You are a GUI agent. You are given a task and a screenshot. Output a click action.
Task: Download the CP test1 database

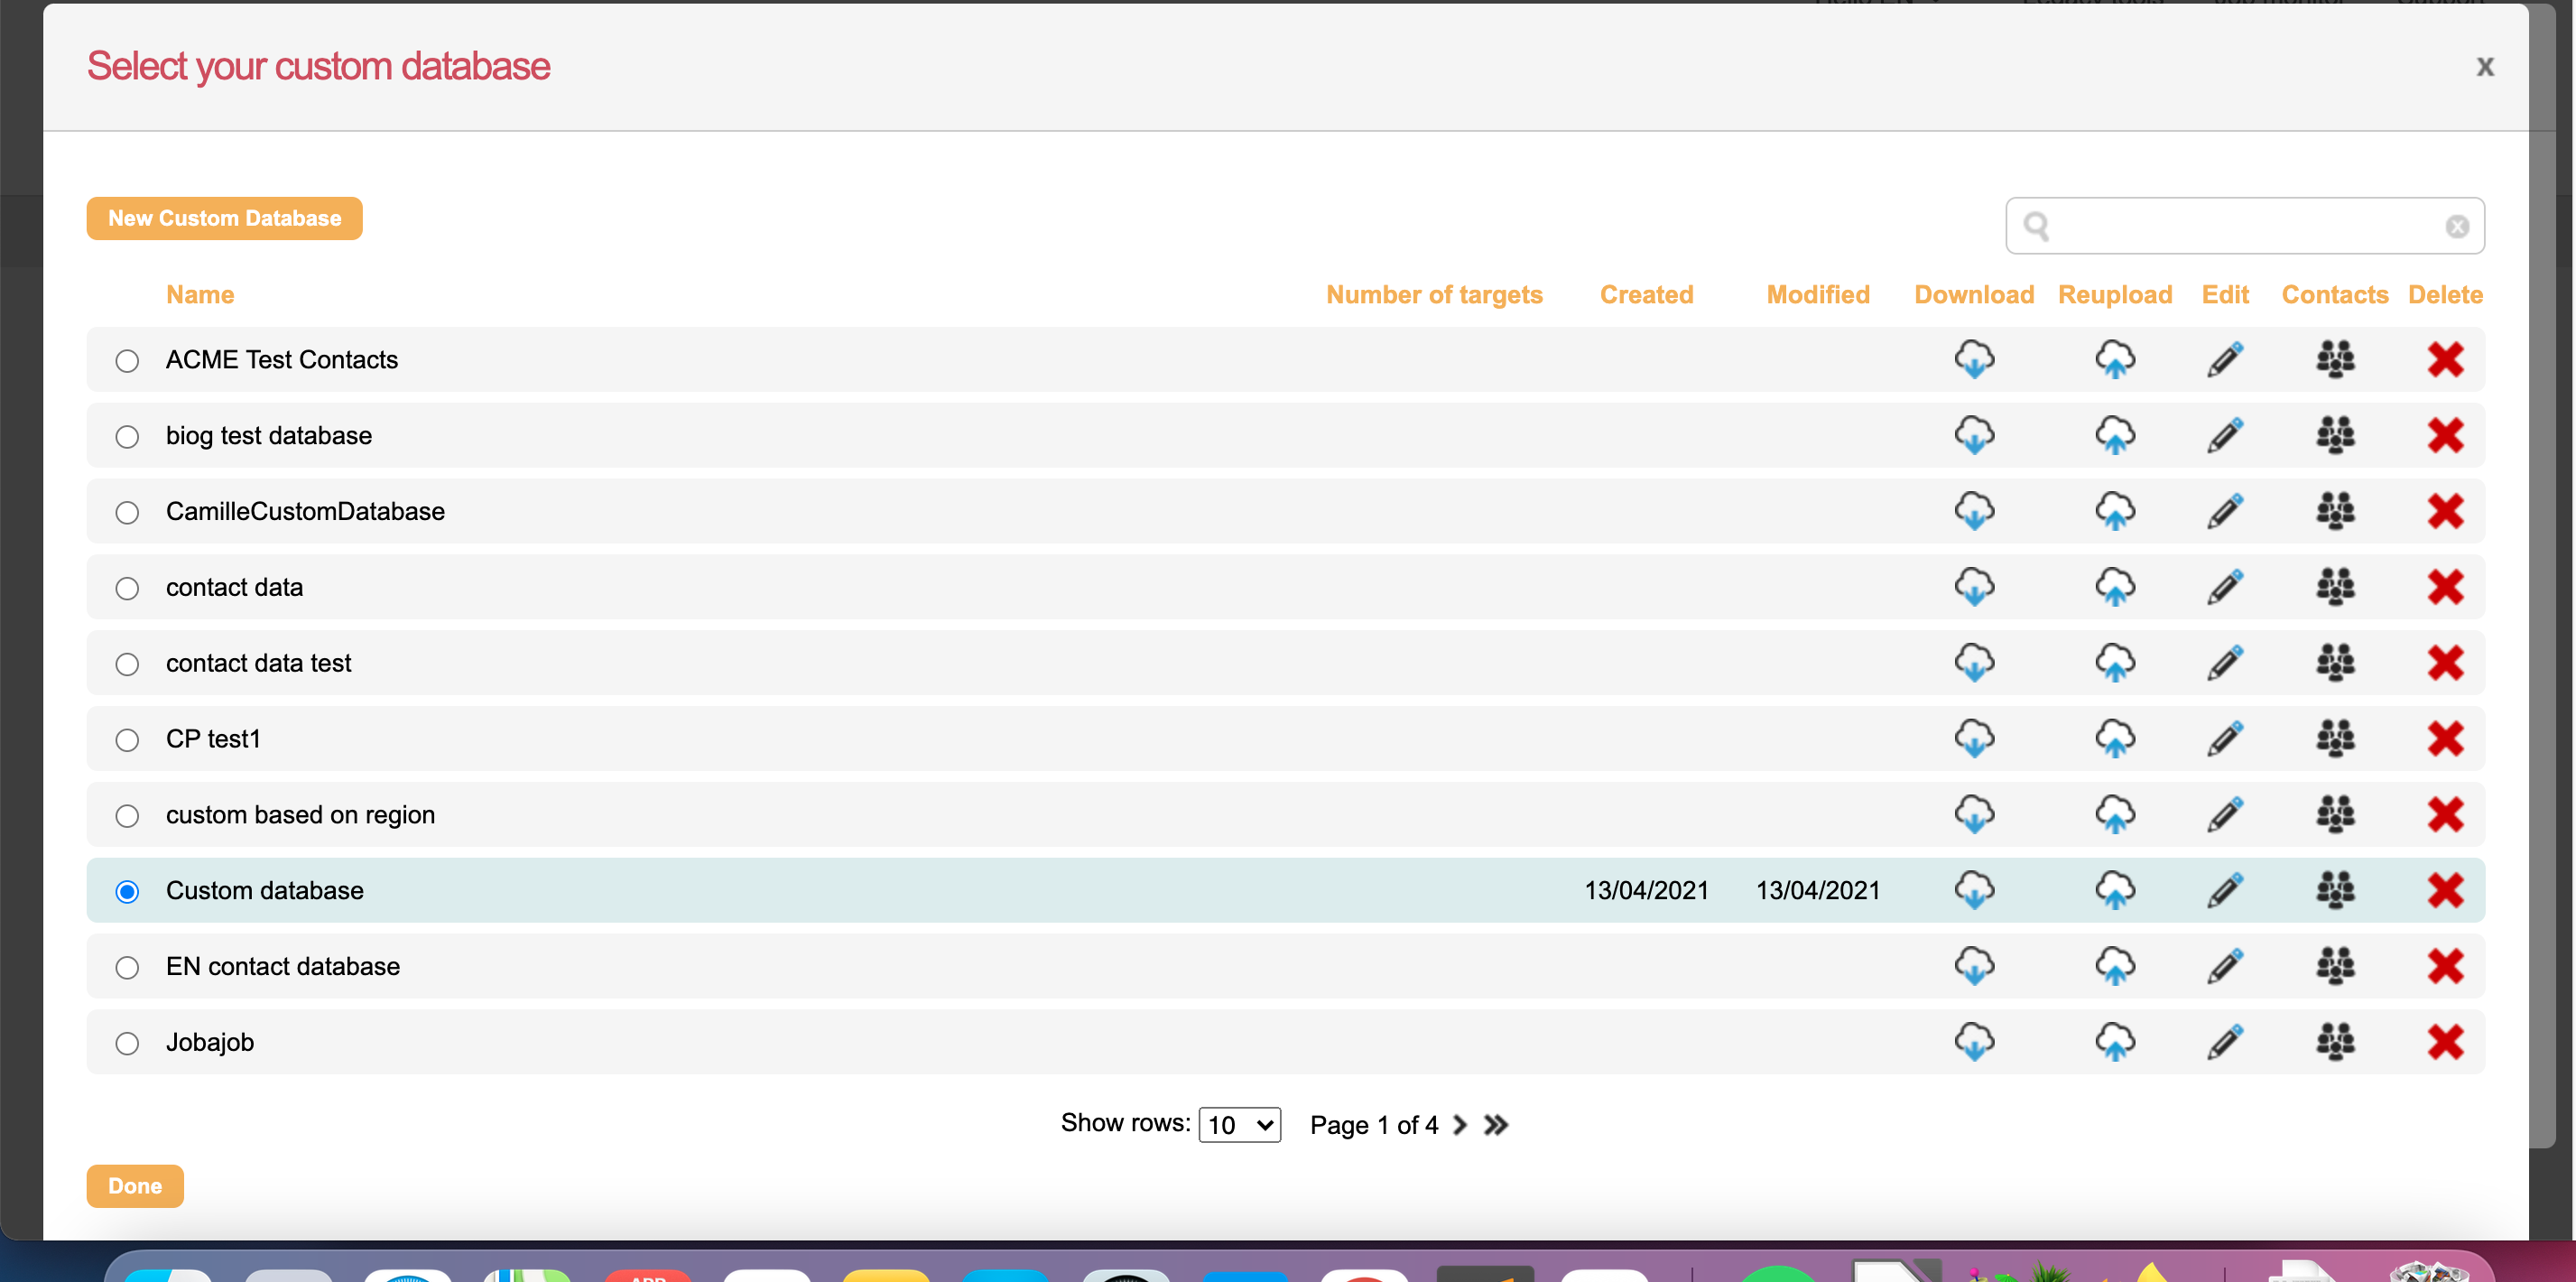pos(1974,739)
